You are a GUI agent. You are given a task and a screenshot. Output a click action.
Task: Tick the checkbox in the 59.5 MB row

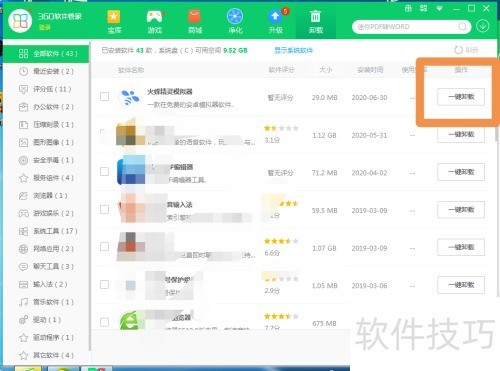104,209
